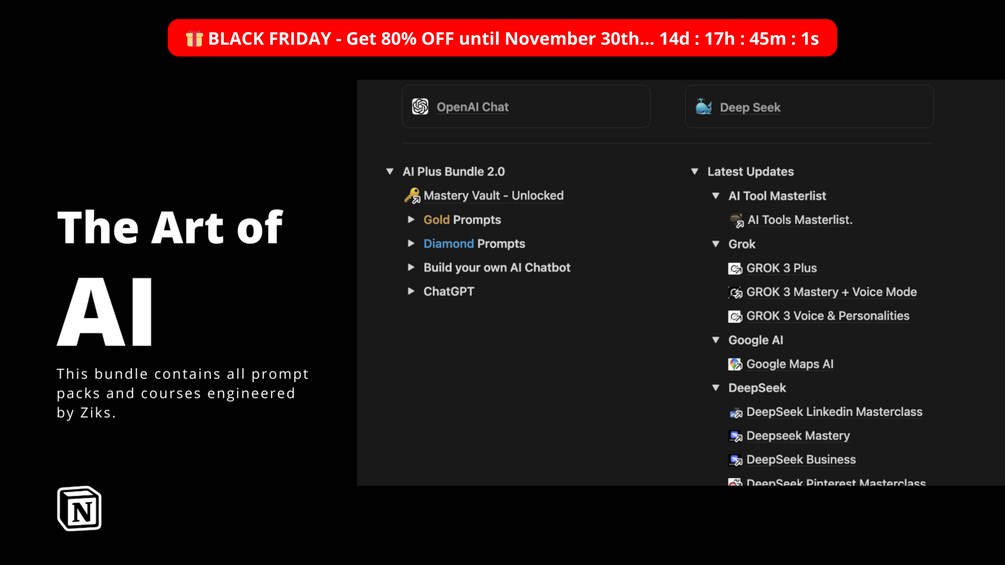This screenshot has width=1005, height=565.
Task: Click the Mastery Vault key icon
Action: tap(412, 196)
